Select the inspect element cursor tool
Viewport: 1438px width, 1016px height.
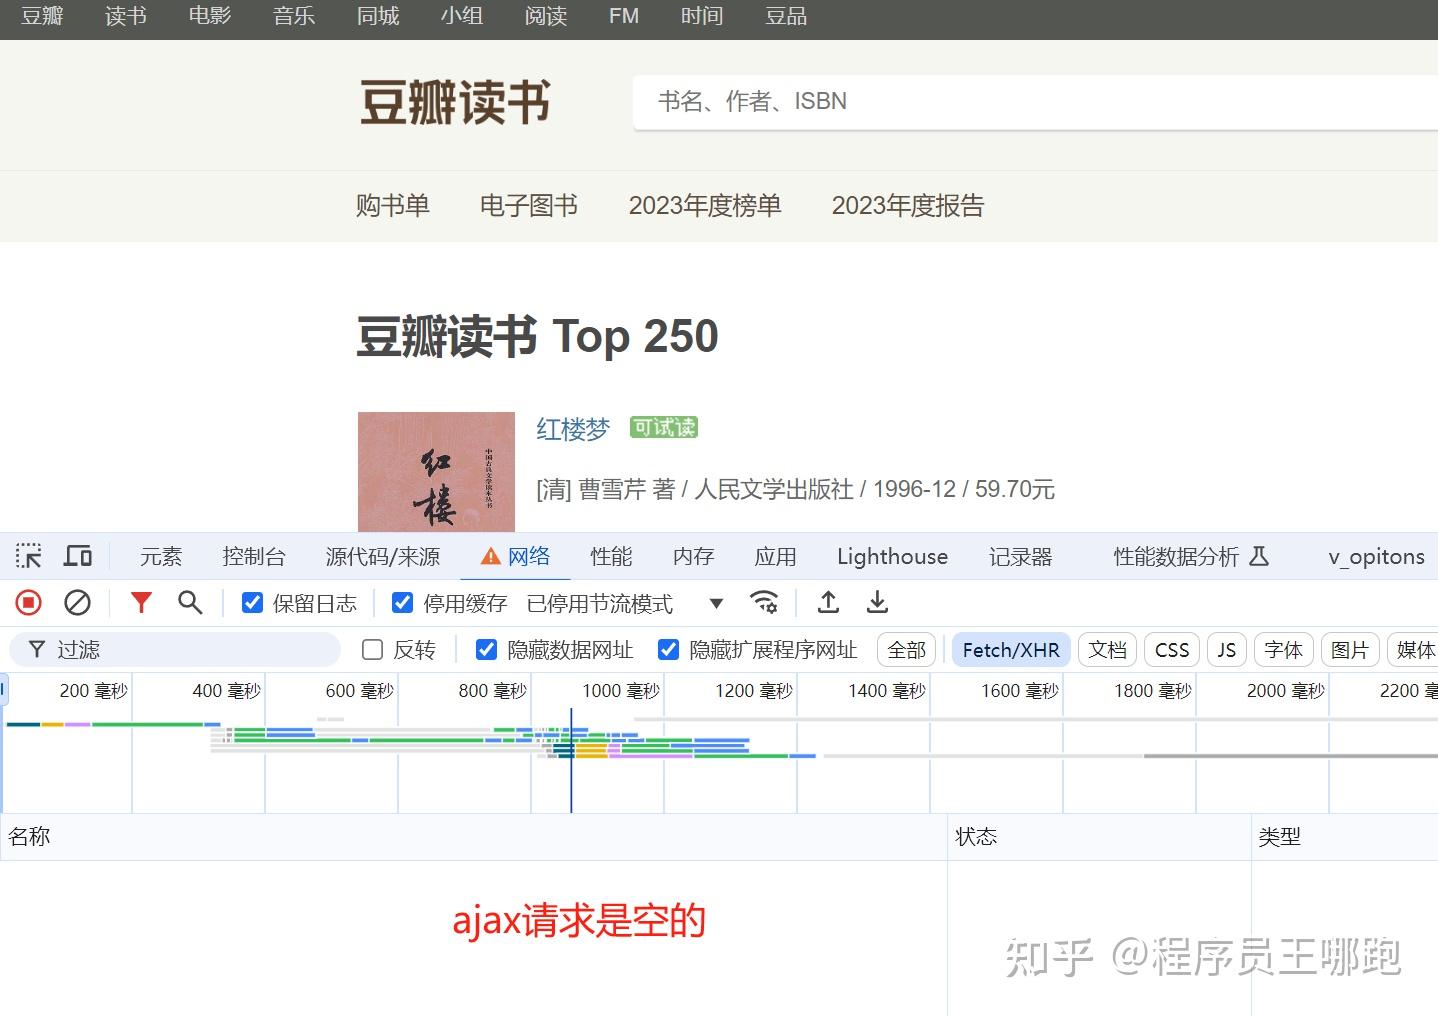pos(28,556)
